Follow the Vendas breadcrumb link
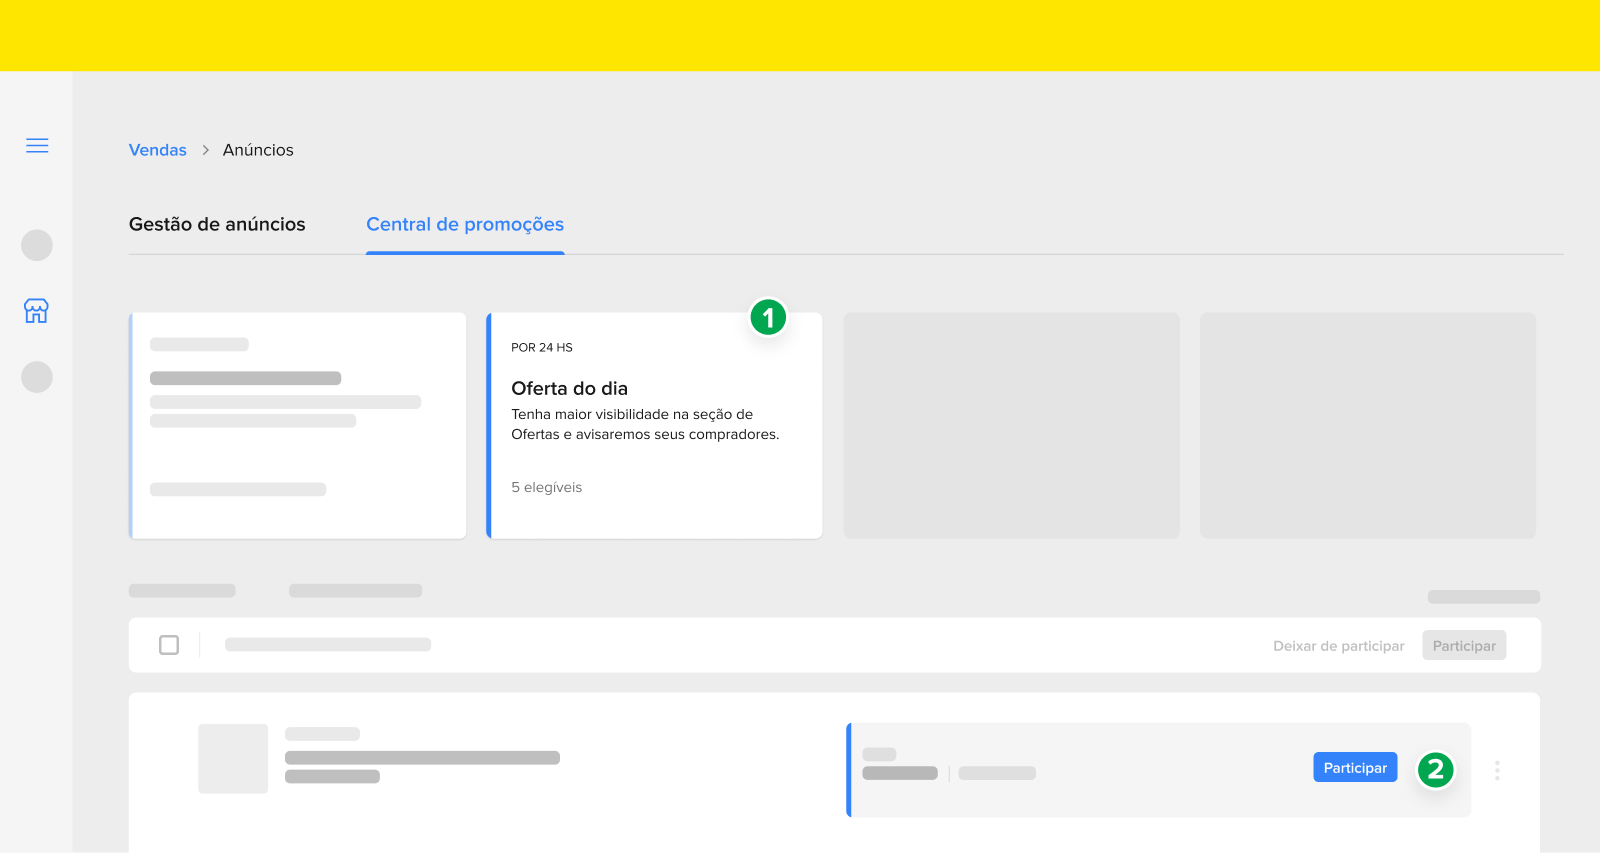Image resolution: width=1600 pixels, height=853 pixels. click(158, 150)
